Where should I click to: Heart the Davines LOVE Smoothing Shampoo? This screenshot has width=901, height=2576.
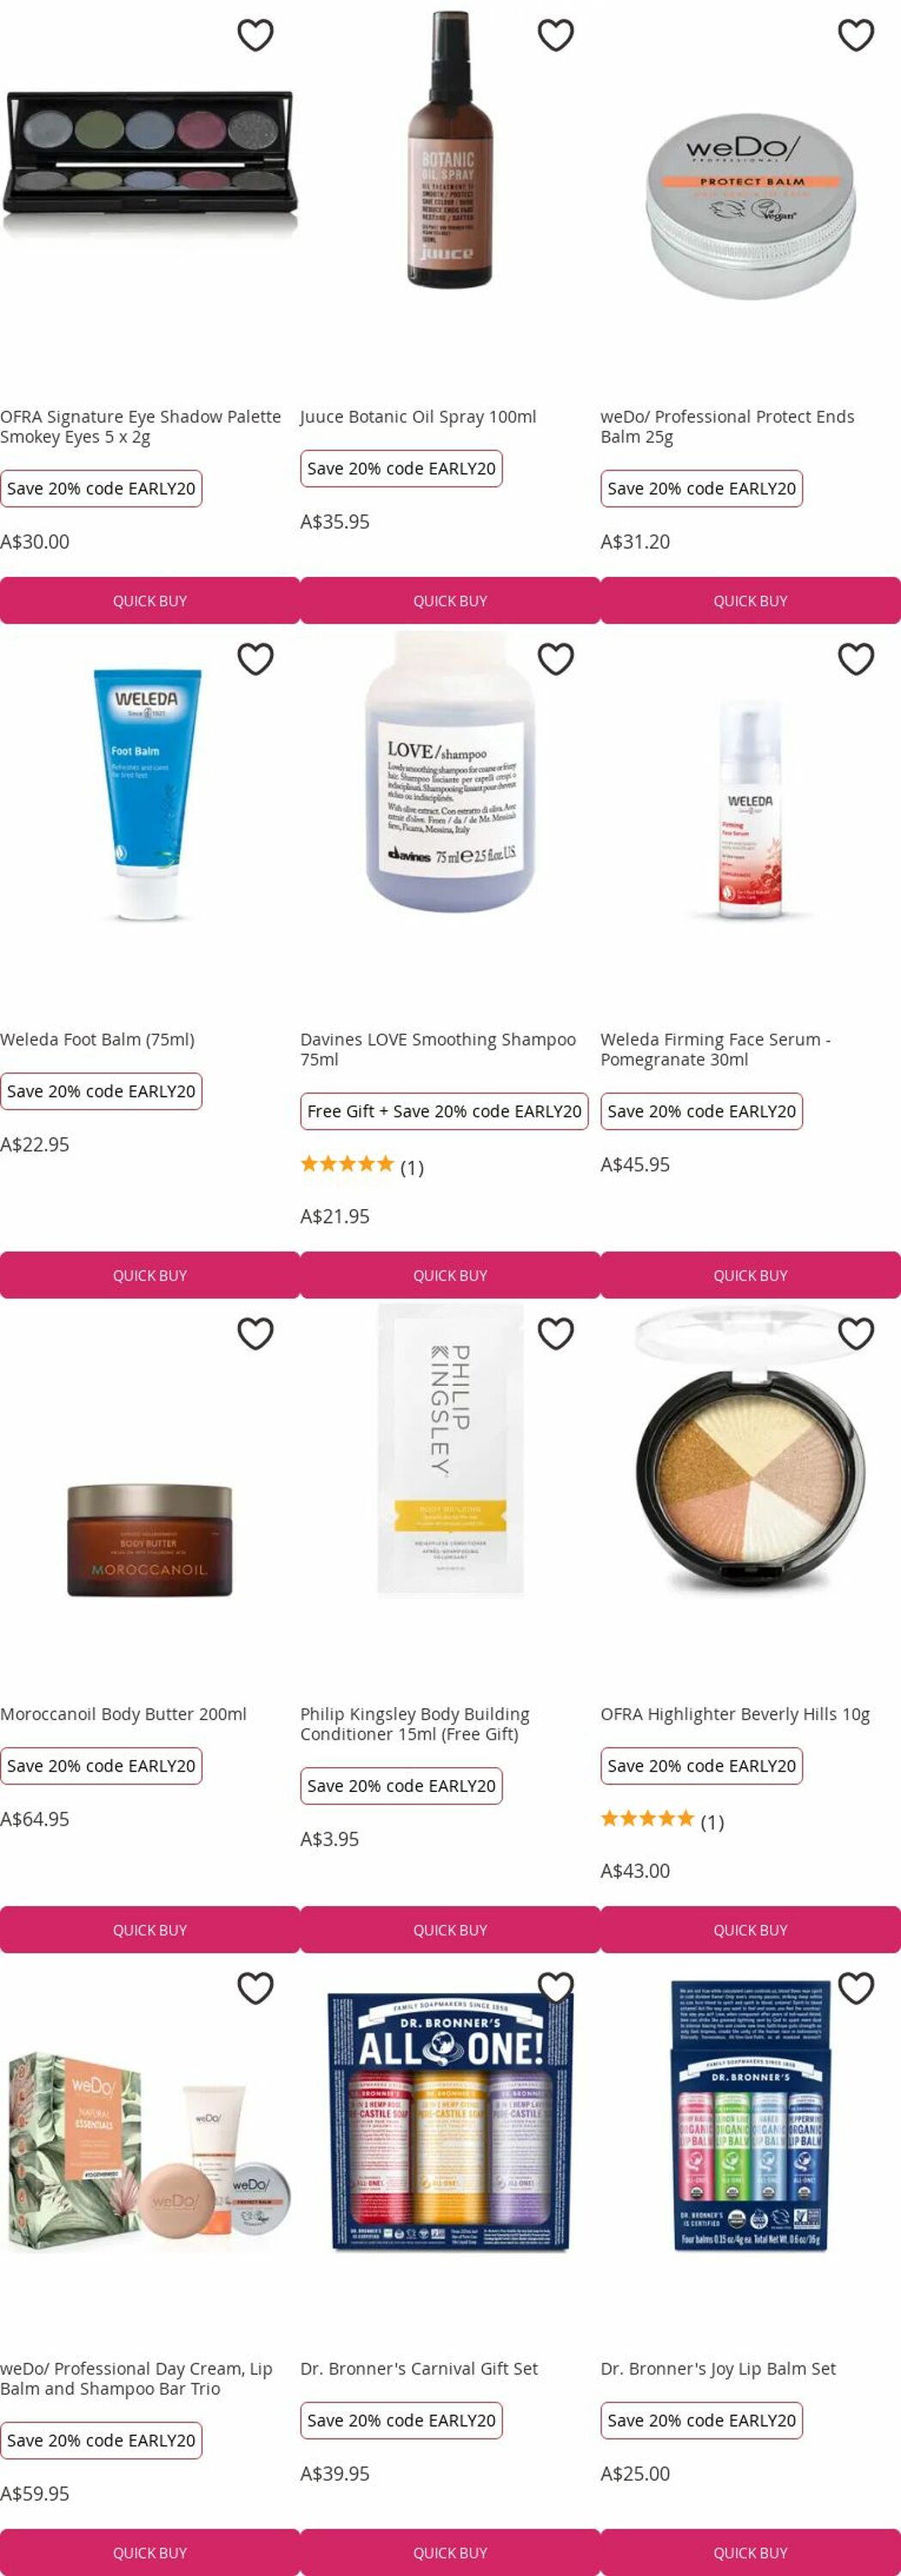[x=555, y=659]
